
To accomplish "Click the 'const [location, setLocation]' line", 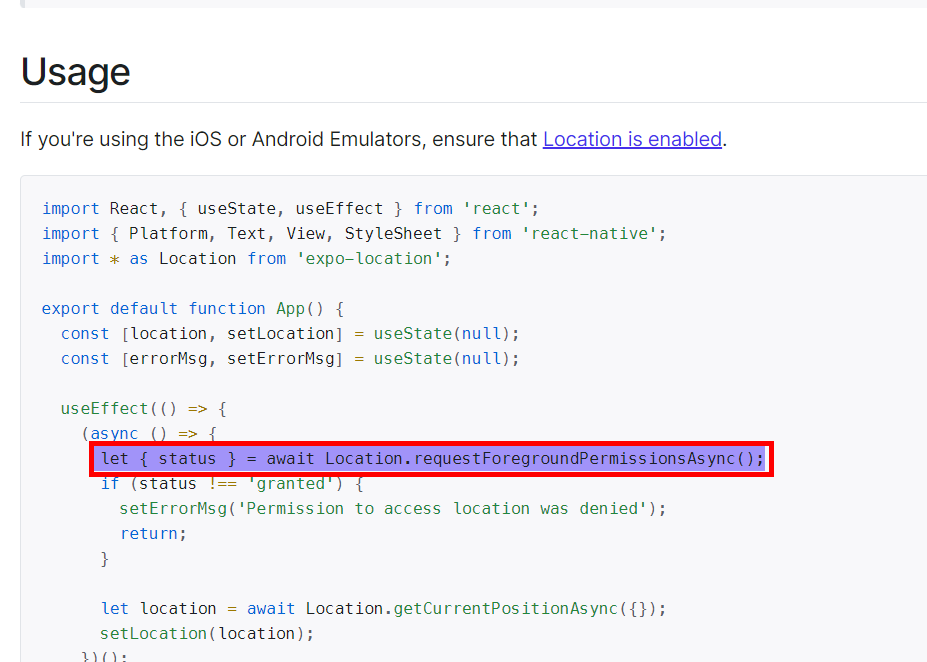I will point(290,333).
